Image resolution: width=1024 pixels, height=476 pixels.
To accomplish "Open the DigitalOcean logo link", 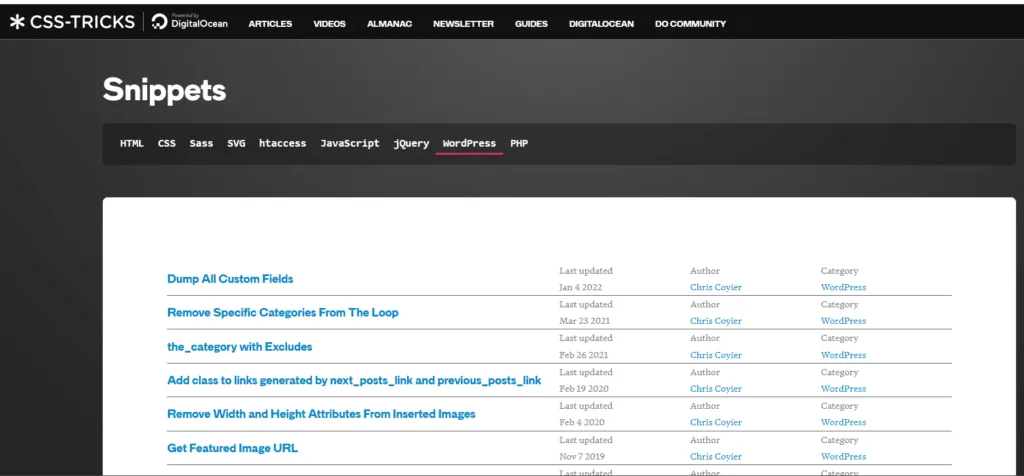I will click(x=189, y=22).
